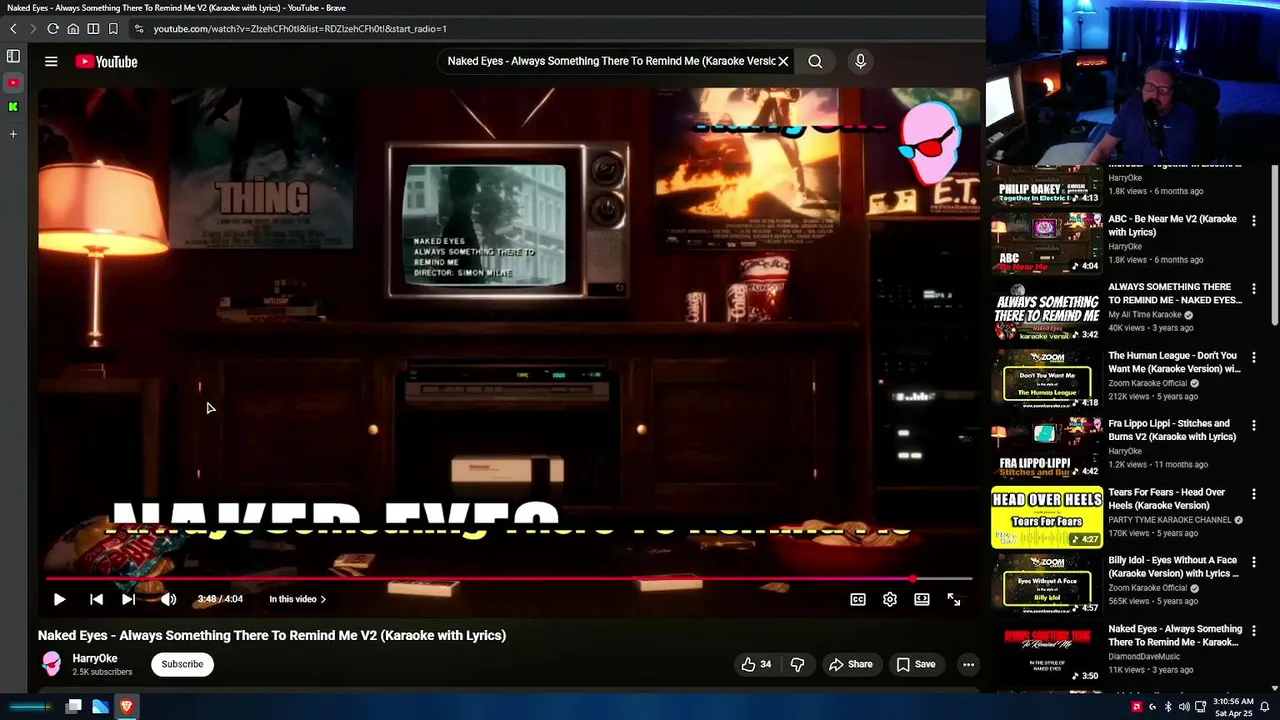
Task: Open the system volume tray icon
Action: click(x=1184, y=707)
